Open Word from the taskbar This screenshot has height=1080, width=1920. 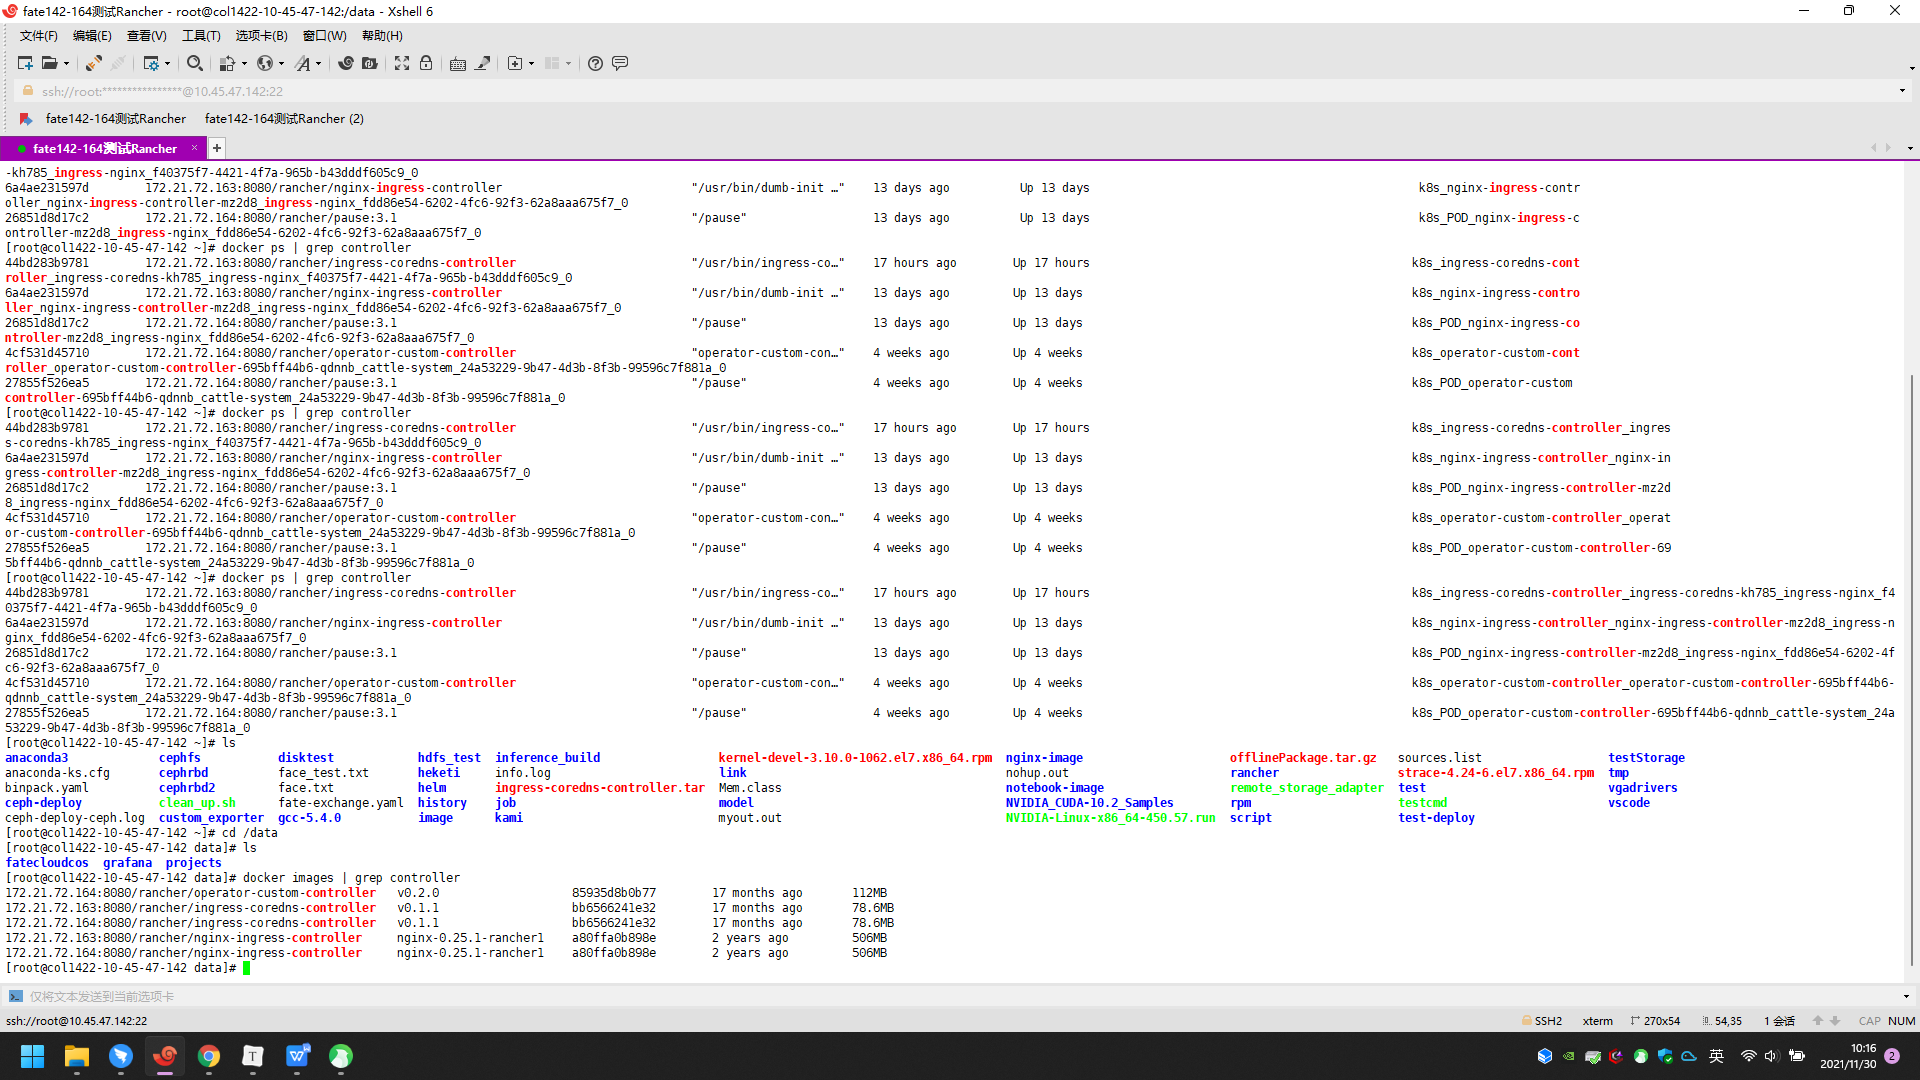click(x=298, y=1056)
